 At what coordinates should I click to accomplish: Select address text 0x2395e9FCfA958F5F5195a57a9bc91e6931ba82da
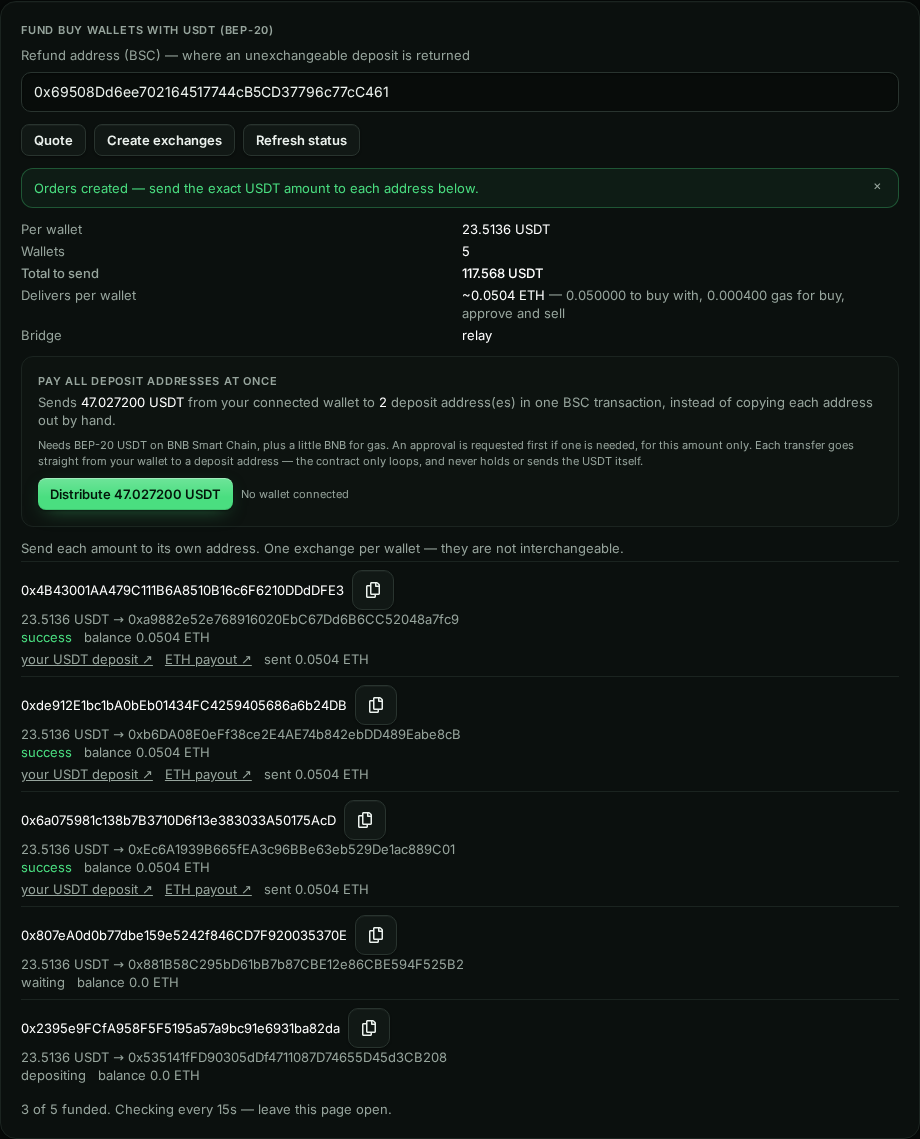pyautogui.click(x=180, y=1028)
